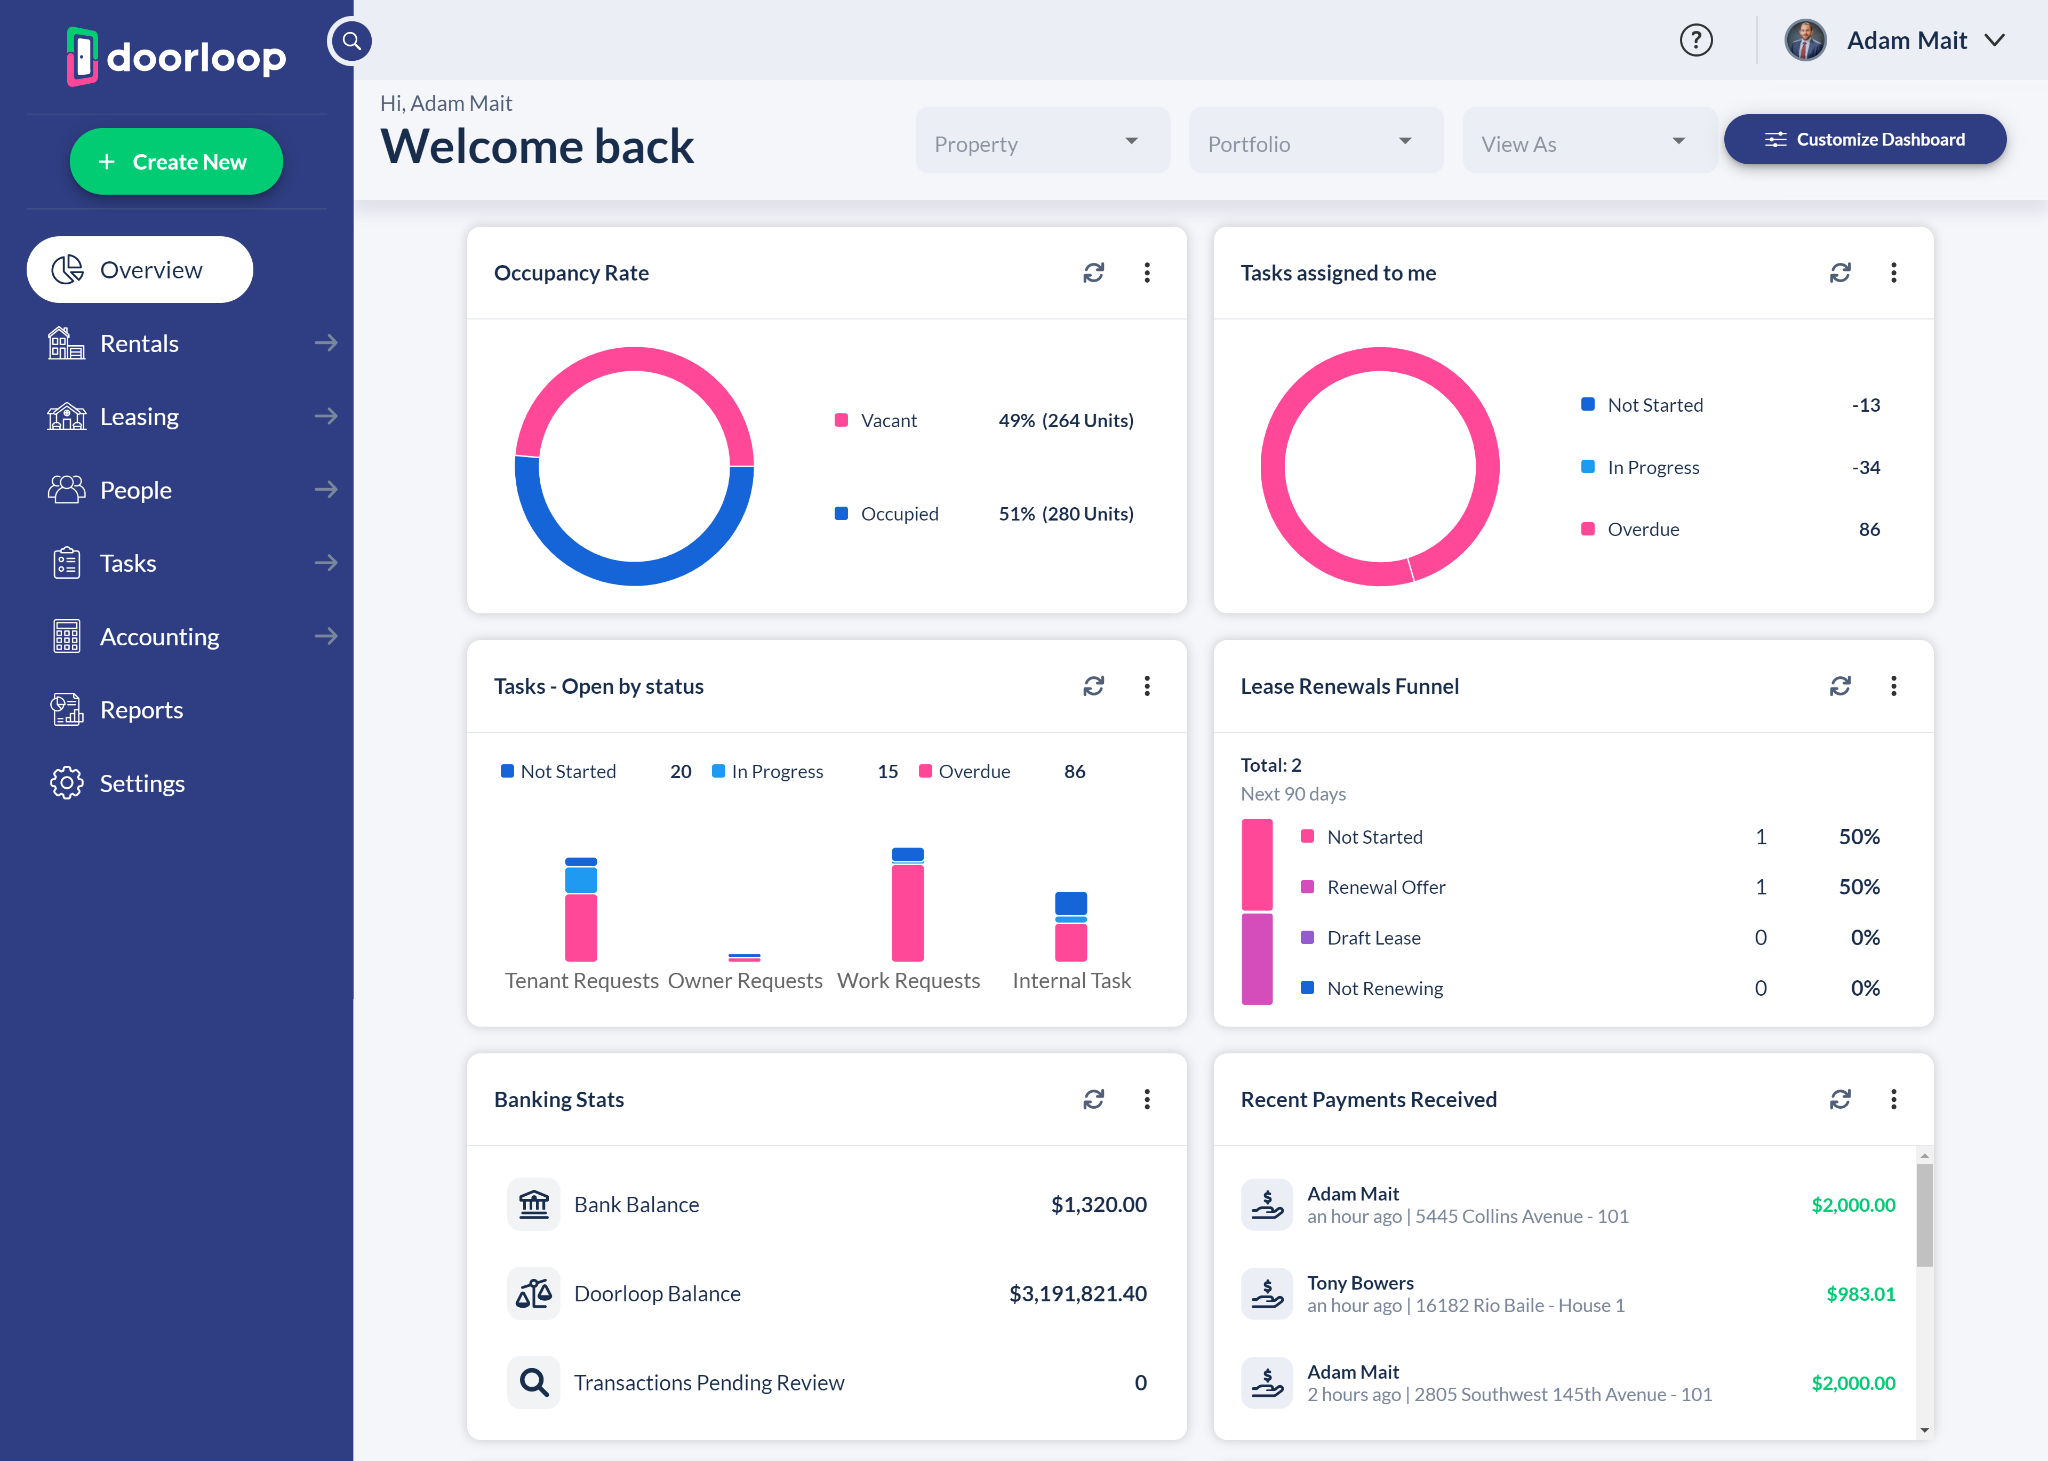The image size is (2048, 1461).
Task: Open the search icon near the logo
Action: point(350,41)
